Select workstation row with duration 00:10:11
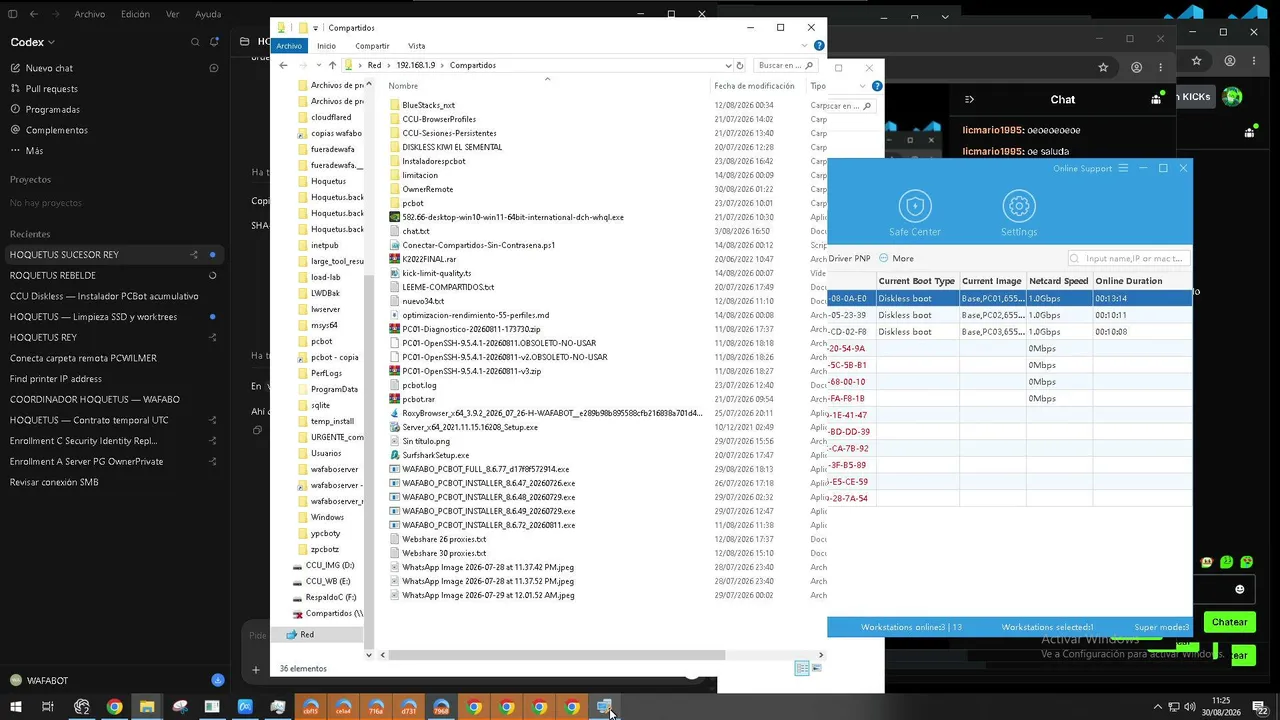 1010,315
